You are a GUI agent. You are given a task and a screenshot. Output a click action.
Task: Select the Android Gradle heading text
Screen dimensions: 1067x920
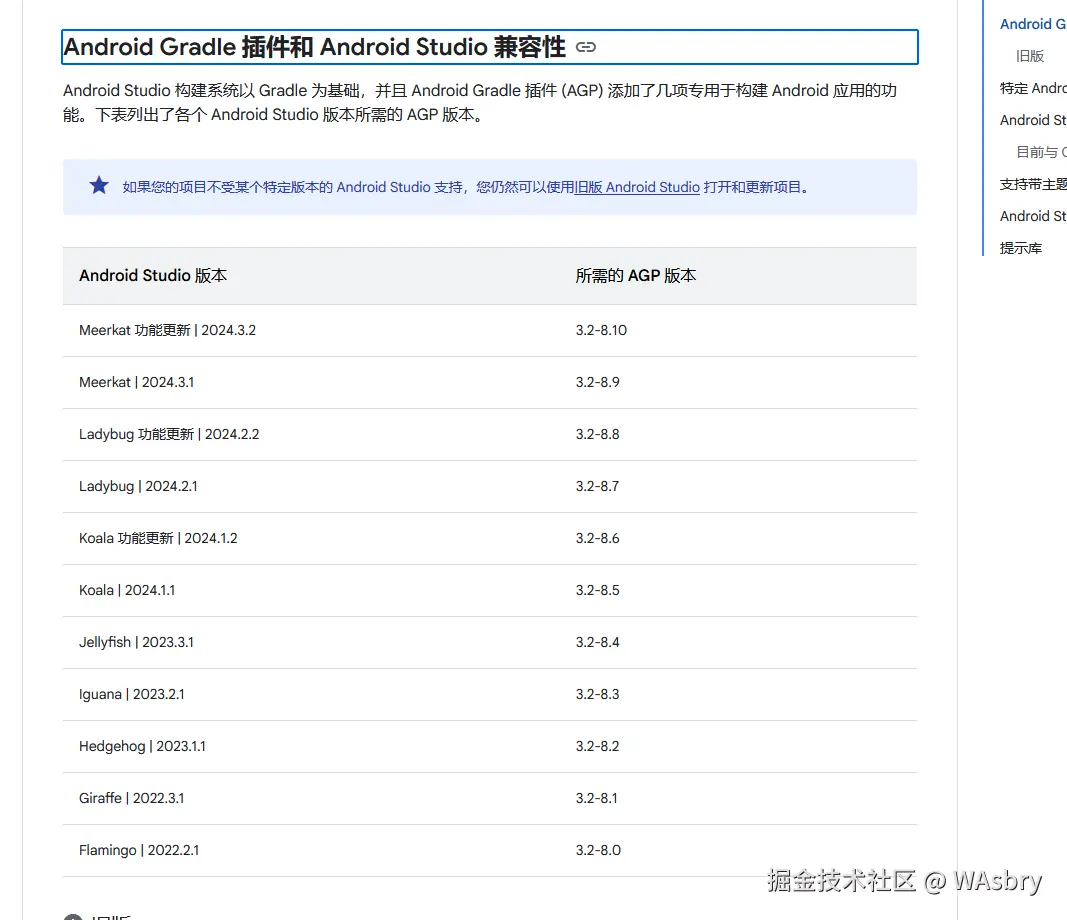tap(314, 47)
